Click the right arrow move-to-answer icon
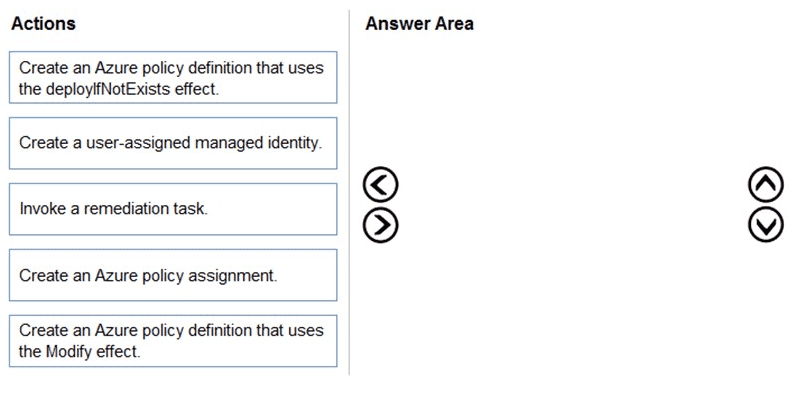Image resolution: width=793 pixels, height=397 pixels. pos(380,225)
